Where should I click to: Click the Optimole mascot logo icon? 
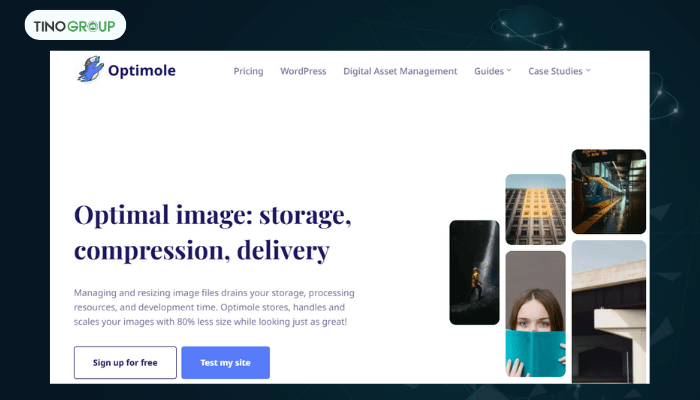(91, 69)
